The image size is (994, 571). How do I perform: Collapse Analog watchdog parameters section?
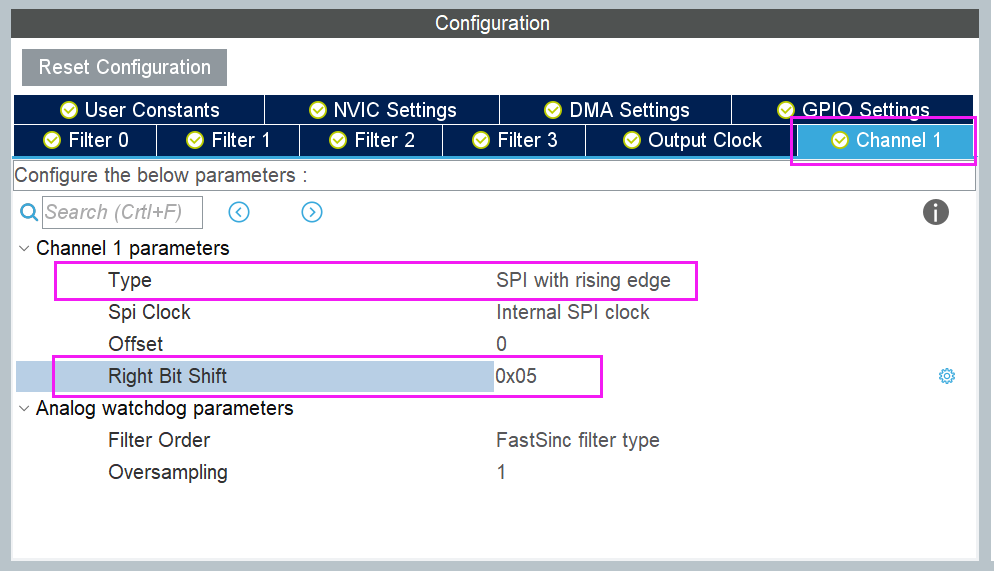point(24,409)
